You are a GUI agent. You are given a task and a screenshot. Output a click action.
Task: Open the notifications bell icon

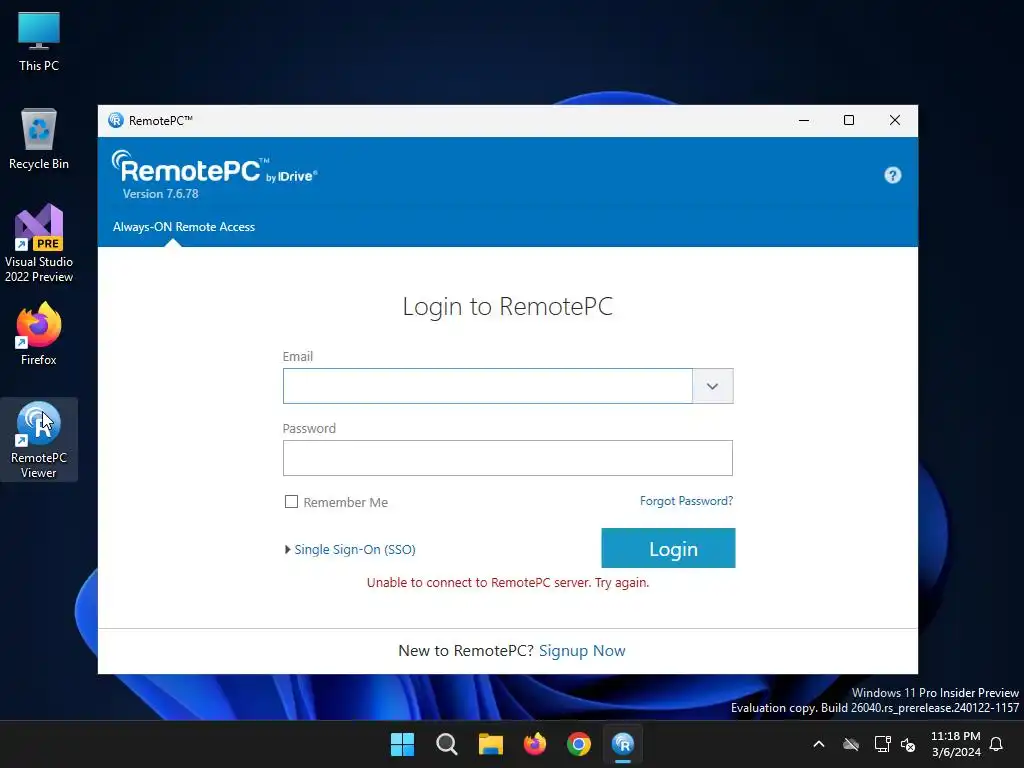click(x=996, y=744)
